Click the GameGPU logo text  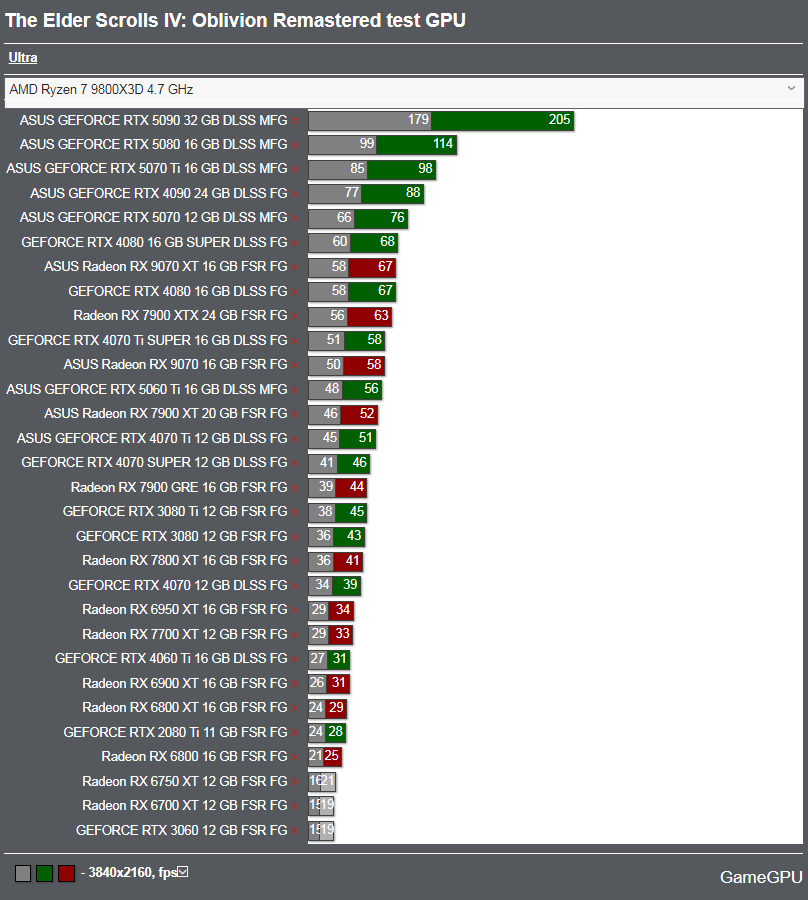pyautogui.click(x=761, y=877)
